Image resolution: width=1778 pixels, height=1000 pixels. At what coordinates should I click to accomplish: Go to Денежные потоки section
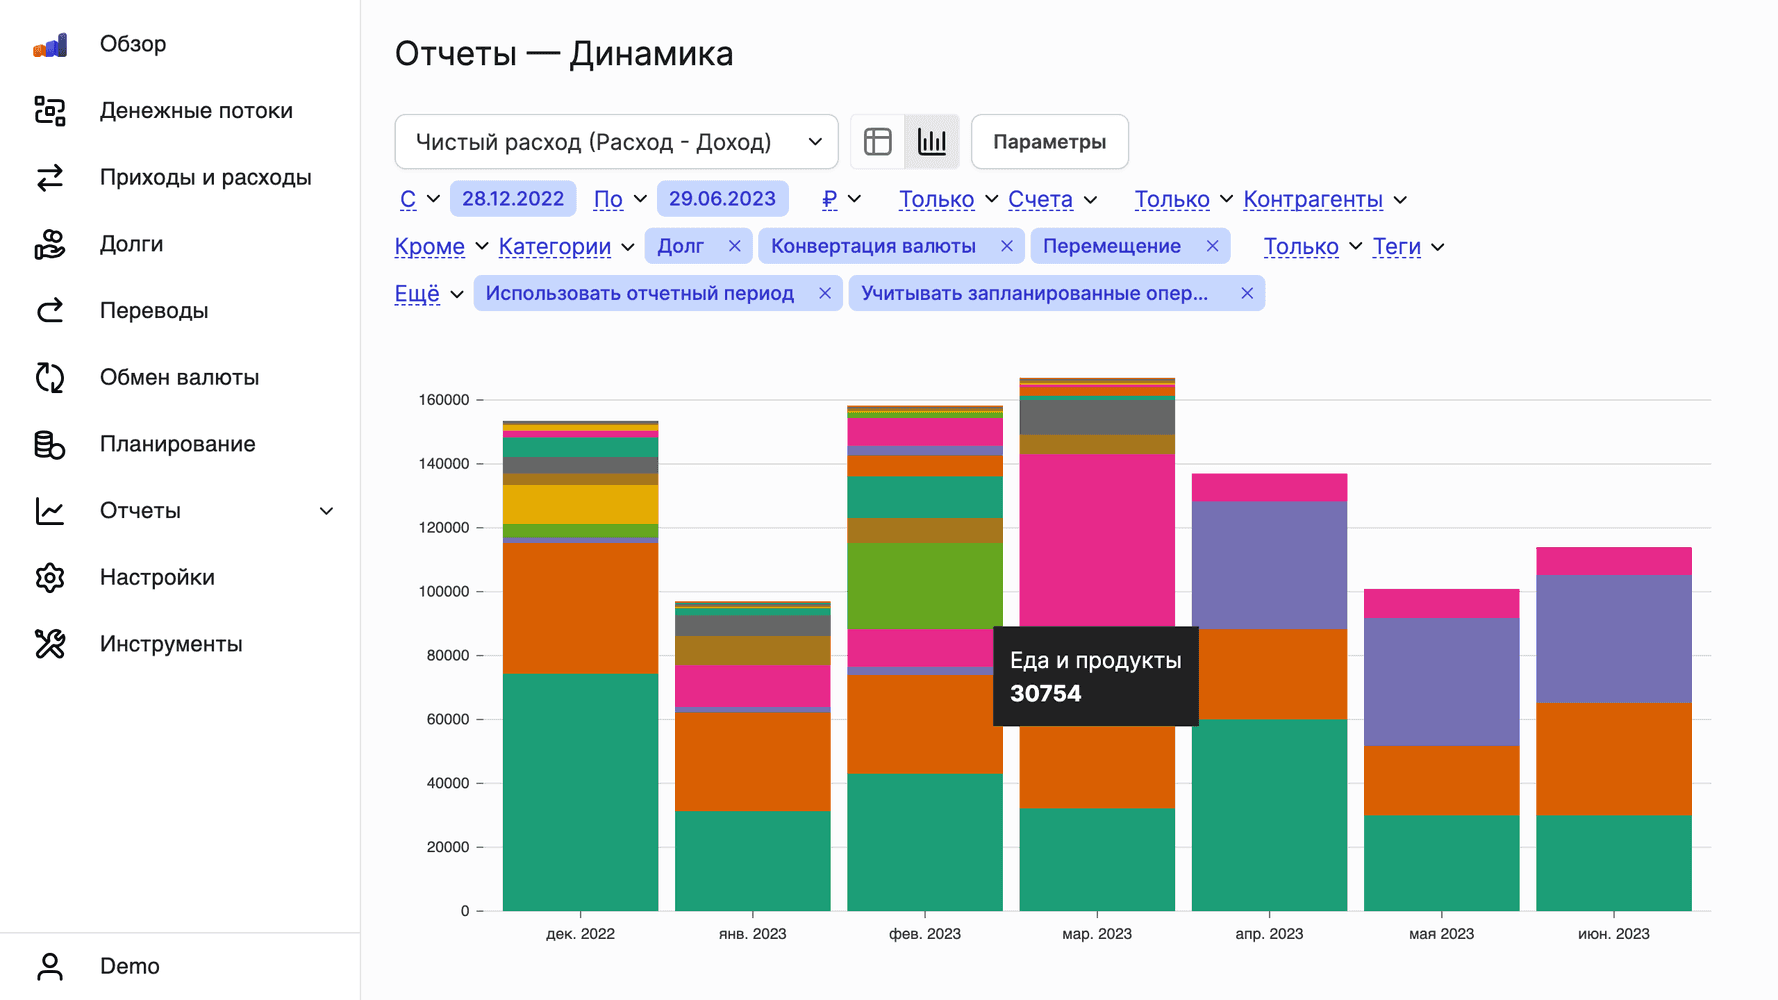pyautogui.click(x=196, y=111)
